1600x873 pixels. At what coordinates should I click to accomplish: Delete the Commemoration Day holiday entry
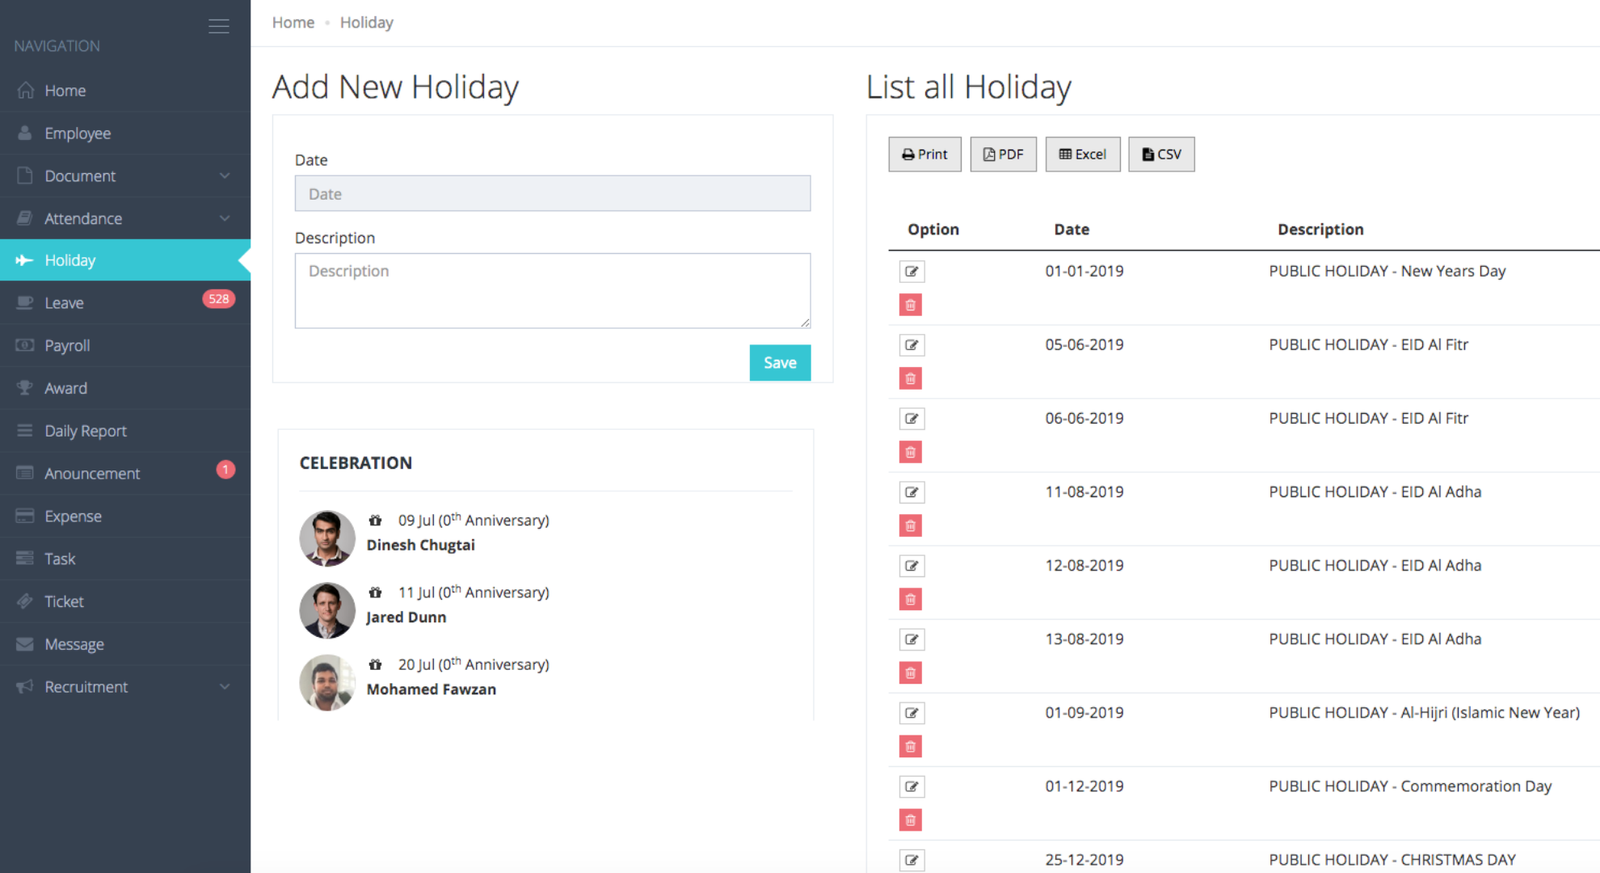coord(910,821)
